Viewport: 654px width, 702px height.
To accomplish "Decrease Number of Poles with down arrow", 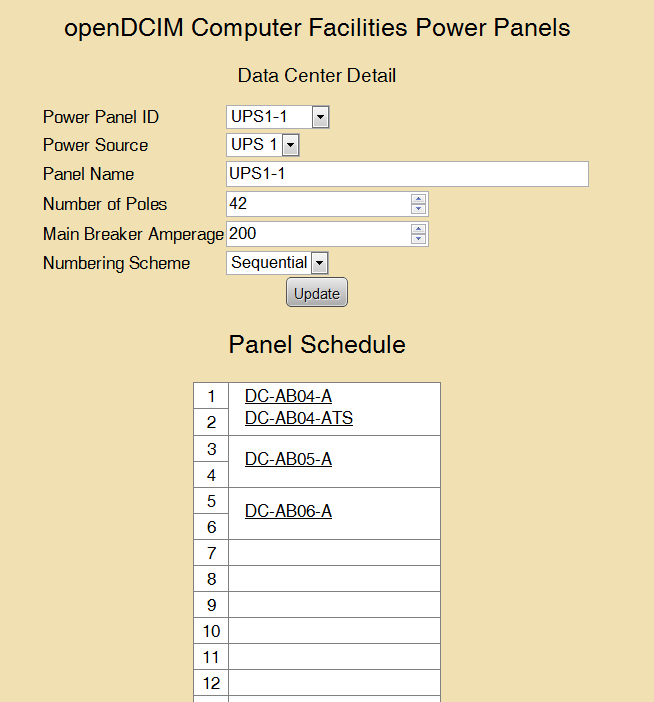I will (x=418, y=209).
